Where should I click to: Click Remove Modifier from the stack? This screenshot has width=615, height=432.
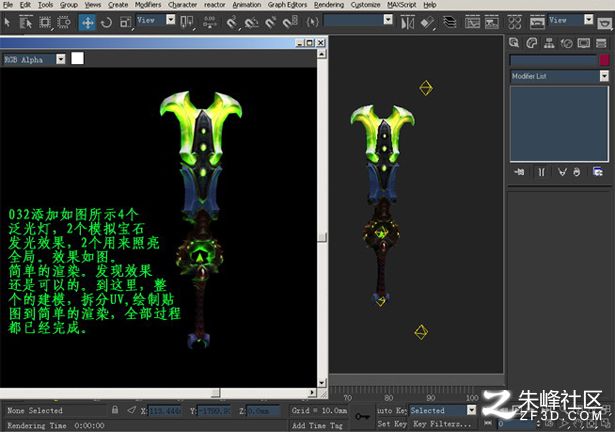[576, 172]
